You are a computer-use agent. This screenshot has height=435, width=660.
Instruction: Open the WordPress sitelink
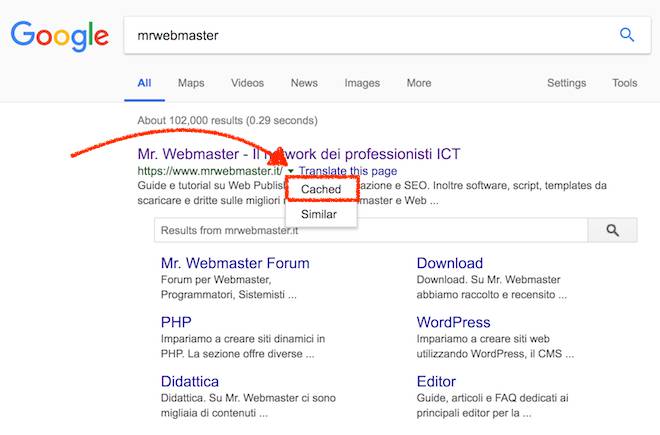point(454,323)
